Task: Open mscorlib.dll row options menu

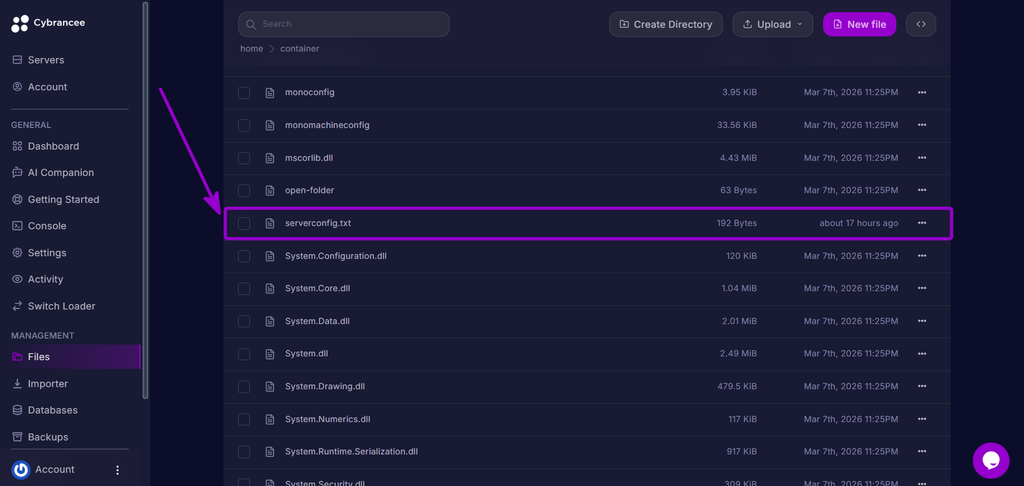Action: 922,158
